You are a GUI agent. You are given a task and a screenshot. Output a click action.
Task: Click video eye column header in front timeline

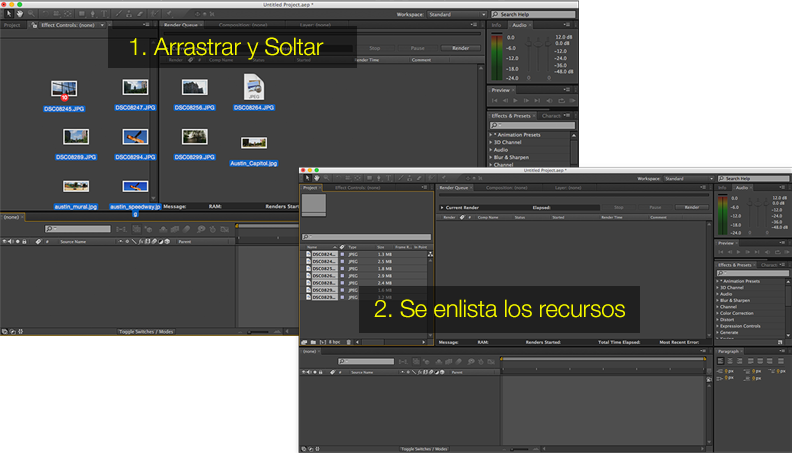click(304, 372)
